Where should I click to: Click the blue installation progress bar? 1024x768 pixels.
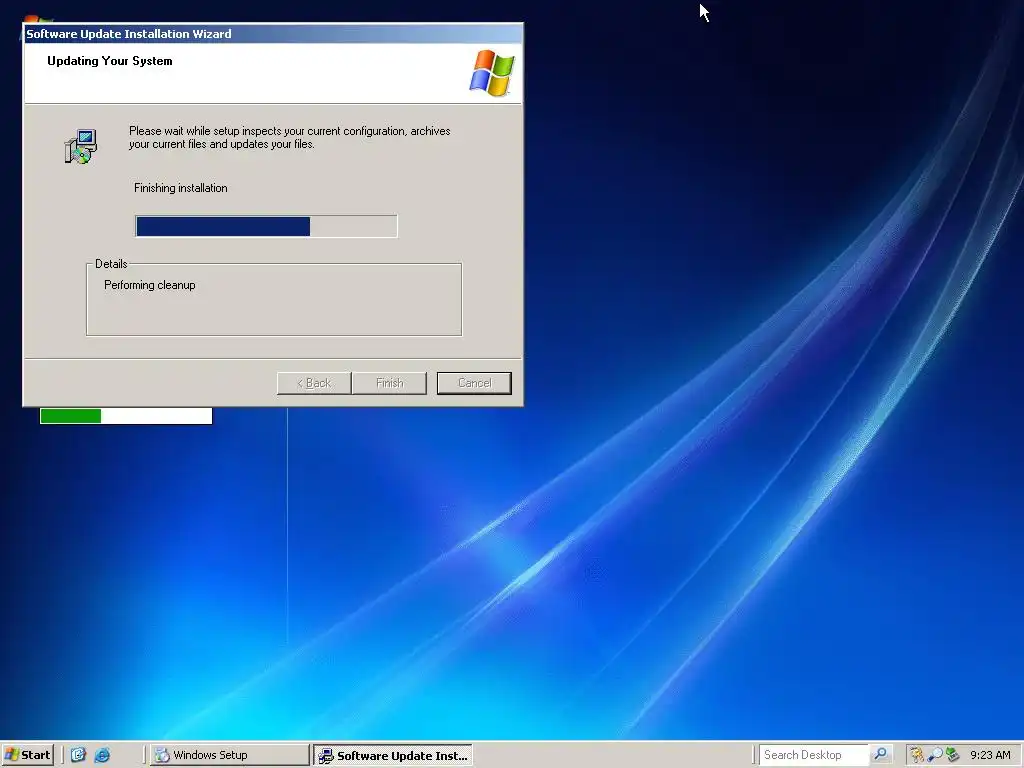coord(266,226)
